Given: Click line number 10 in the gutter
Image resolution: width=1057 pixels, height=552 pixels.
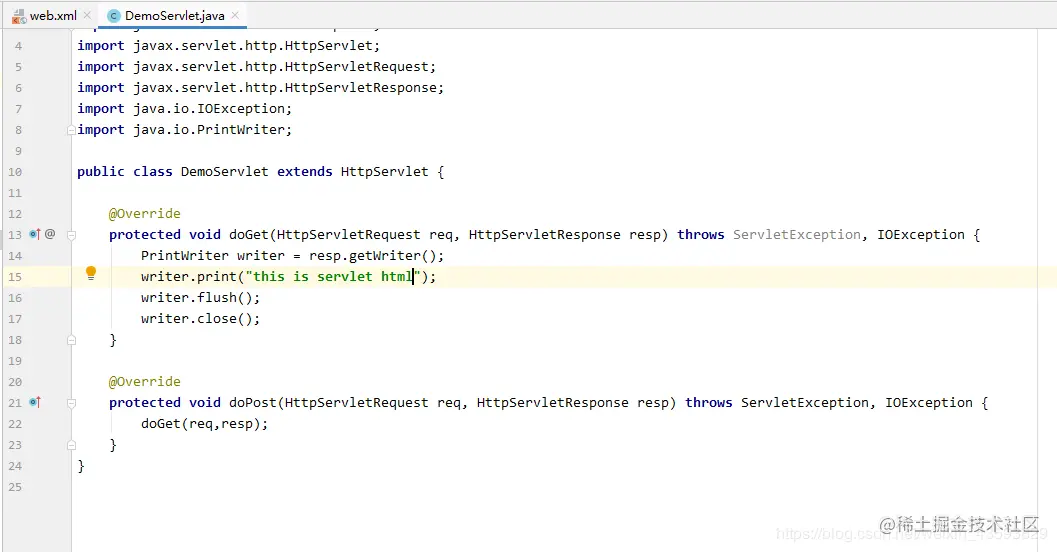Looking at the screenshot, I should (x=15, y=172).
